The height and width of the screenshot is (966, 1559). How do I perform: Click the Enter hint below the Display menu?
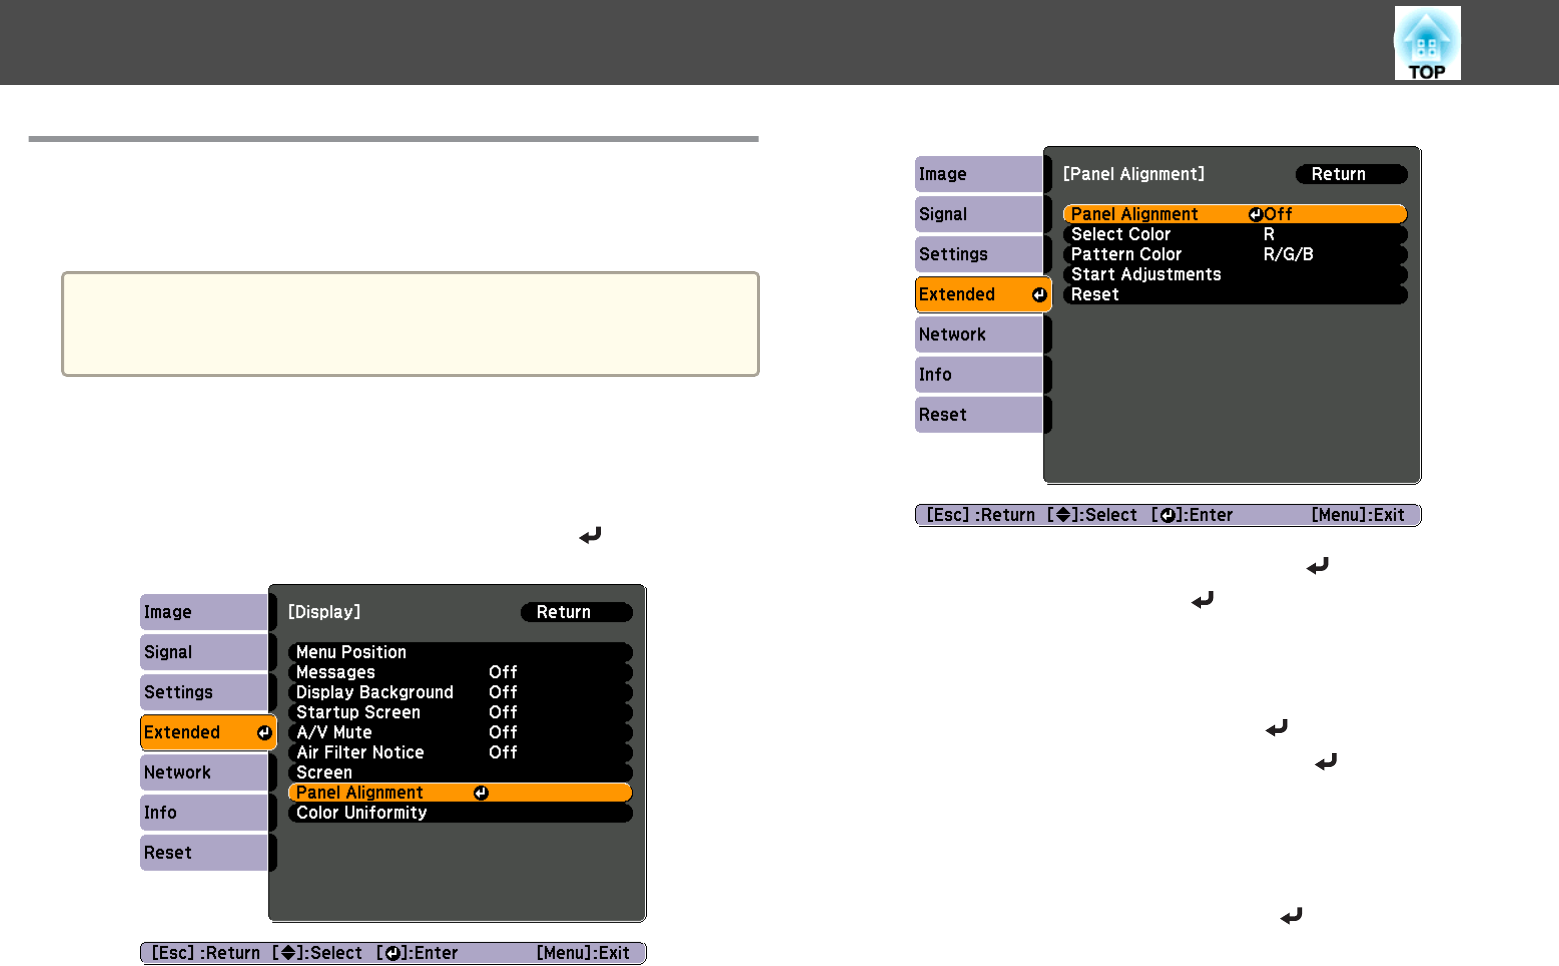[x=417, y=953]
